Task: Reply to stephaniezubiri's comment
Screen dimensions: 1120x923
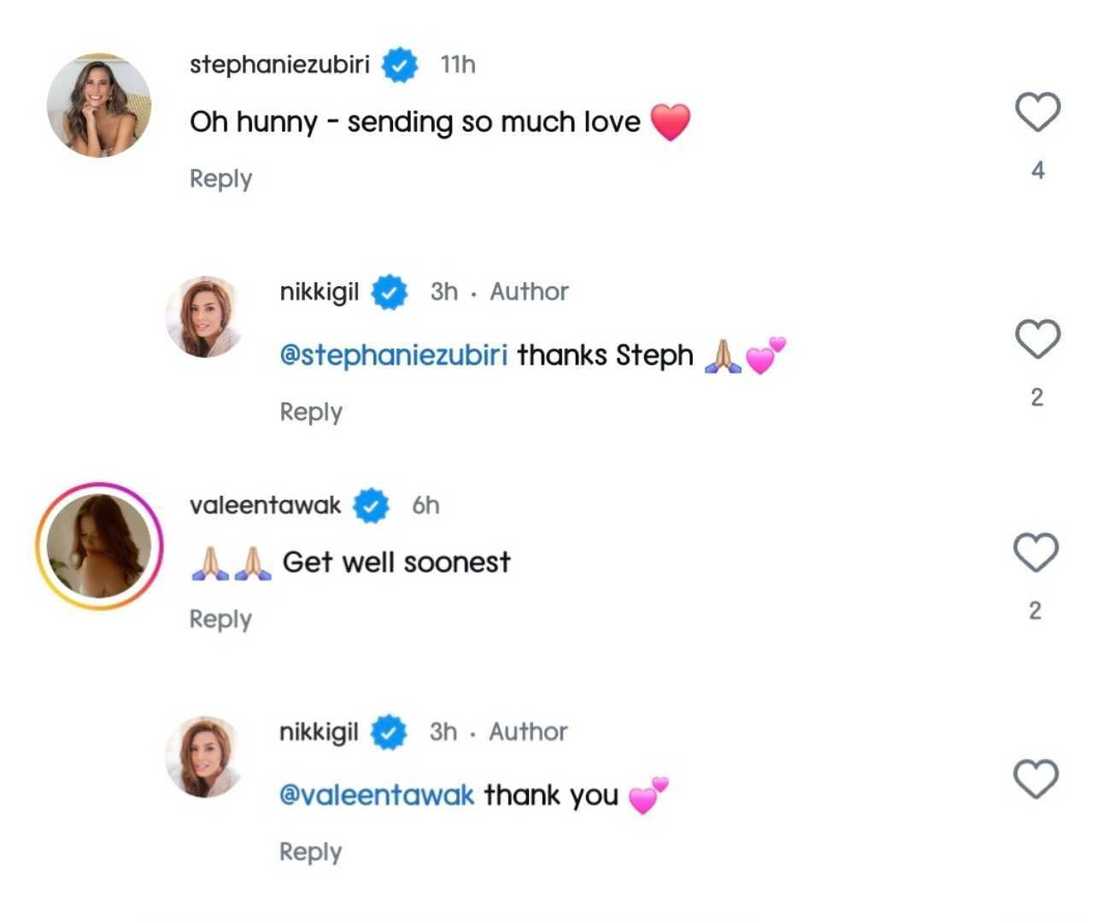Action: [221, 179]
